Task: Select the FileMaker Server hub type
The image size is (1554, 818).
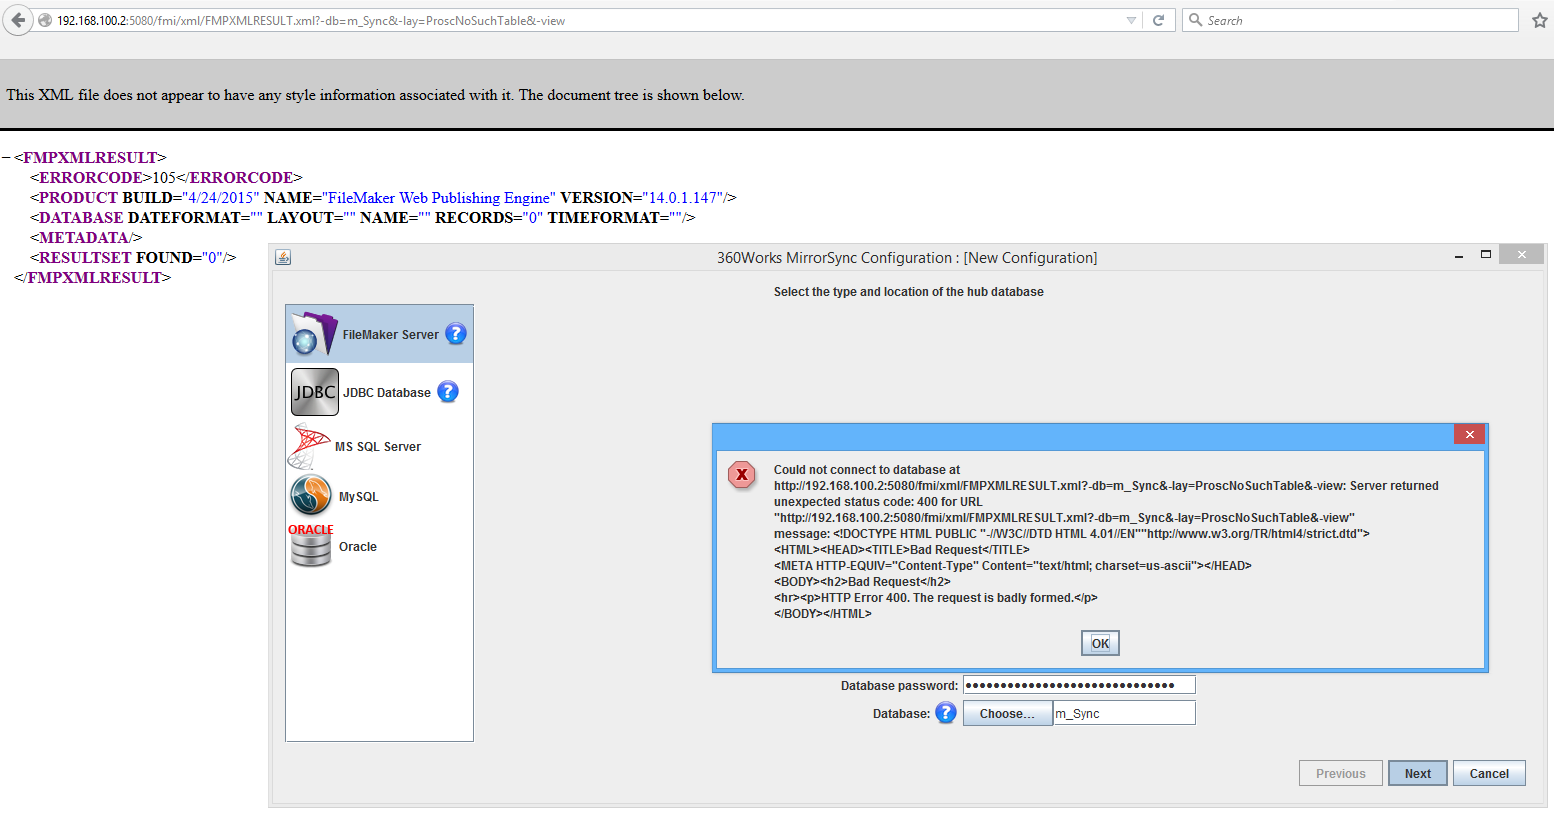Action: tap(379, 334)
